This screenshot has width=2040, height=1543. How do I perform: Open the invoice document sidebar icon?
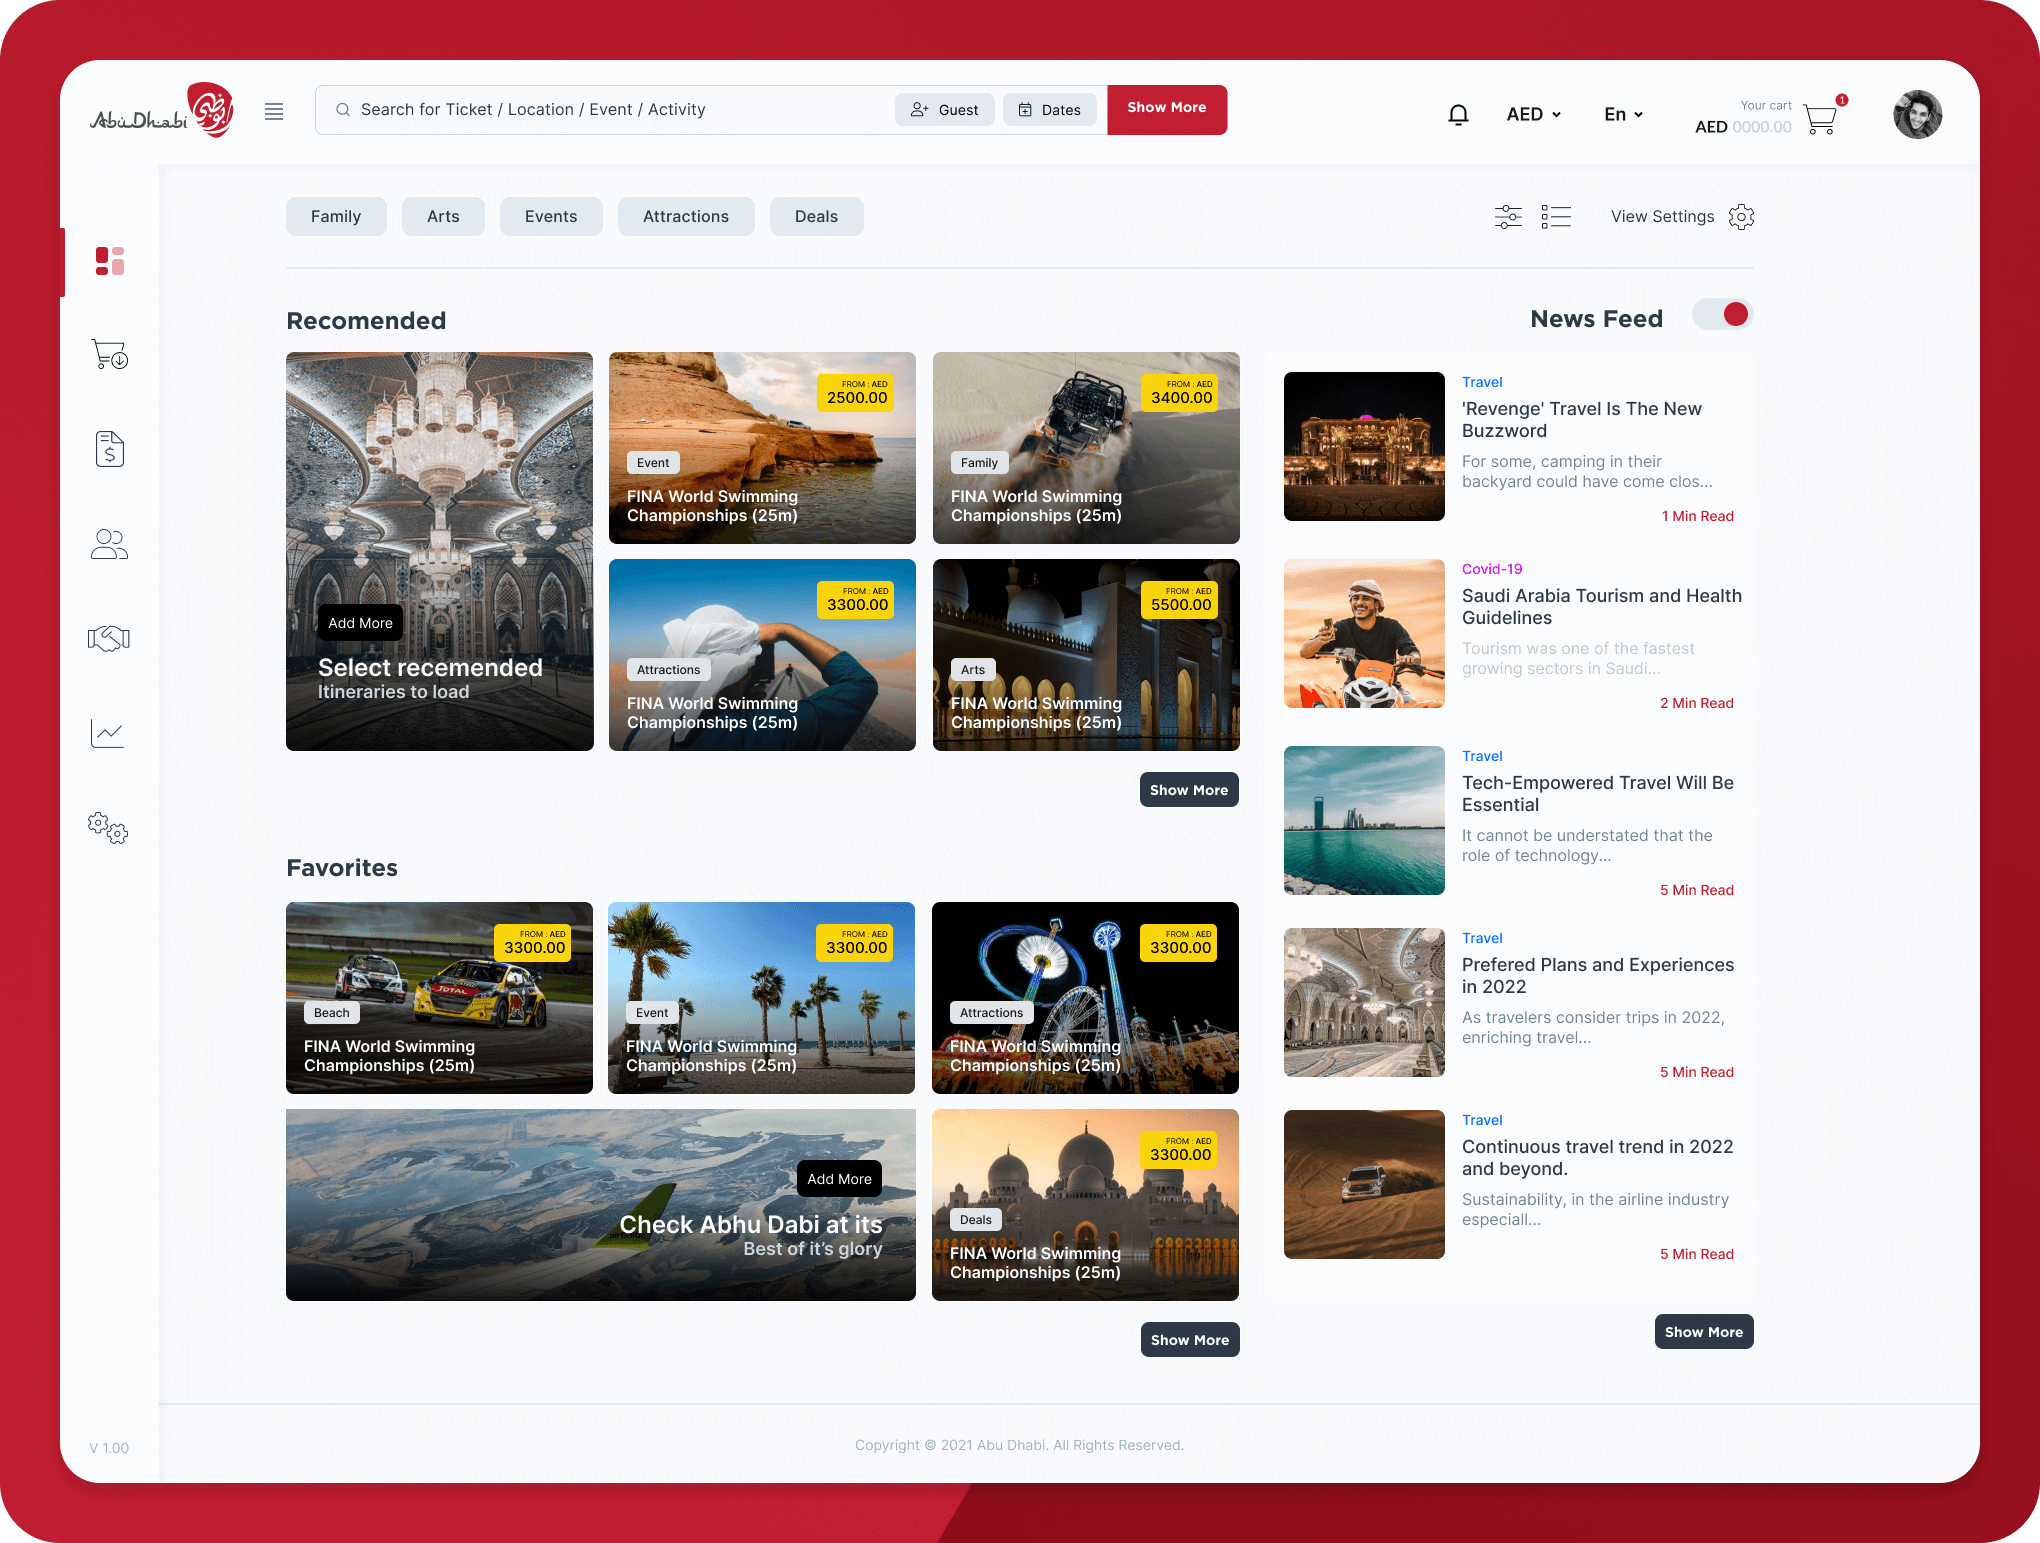coord(110,449)
